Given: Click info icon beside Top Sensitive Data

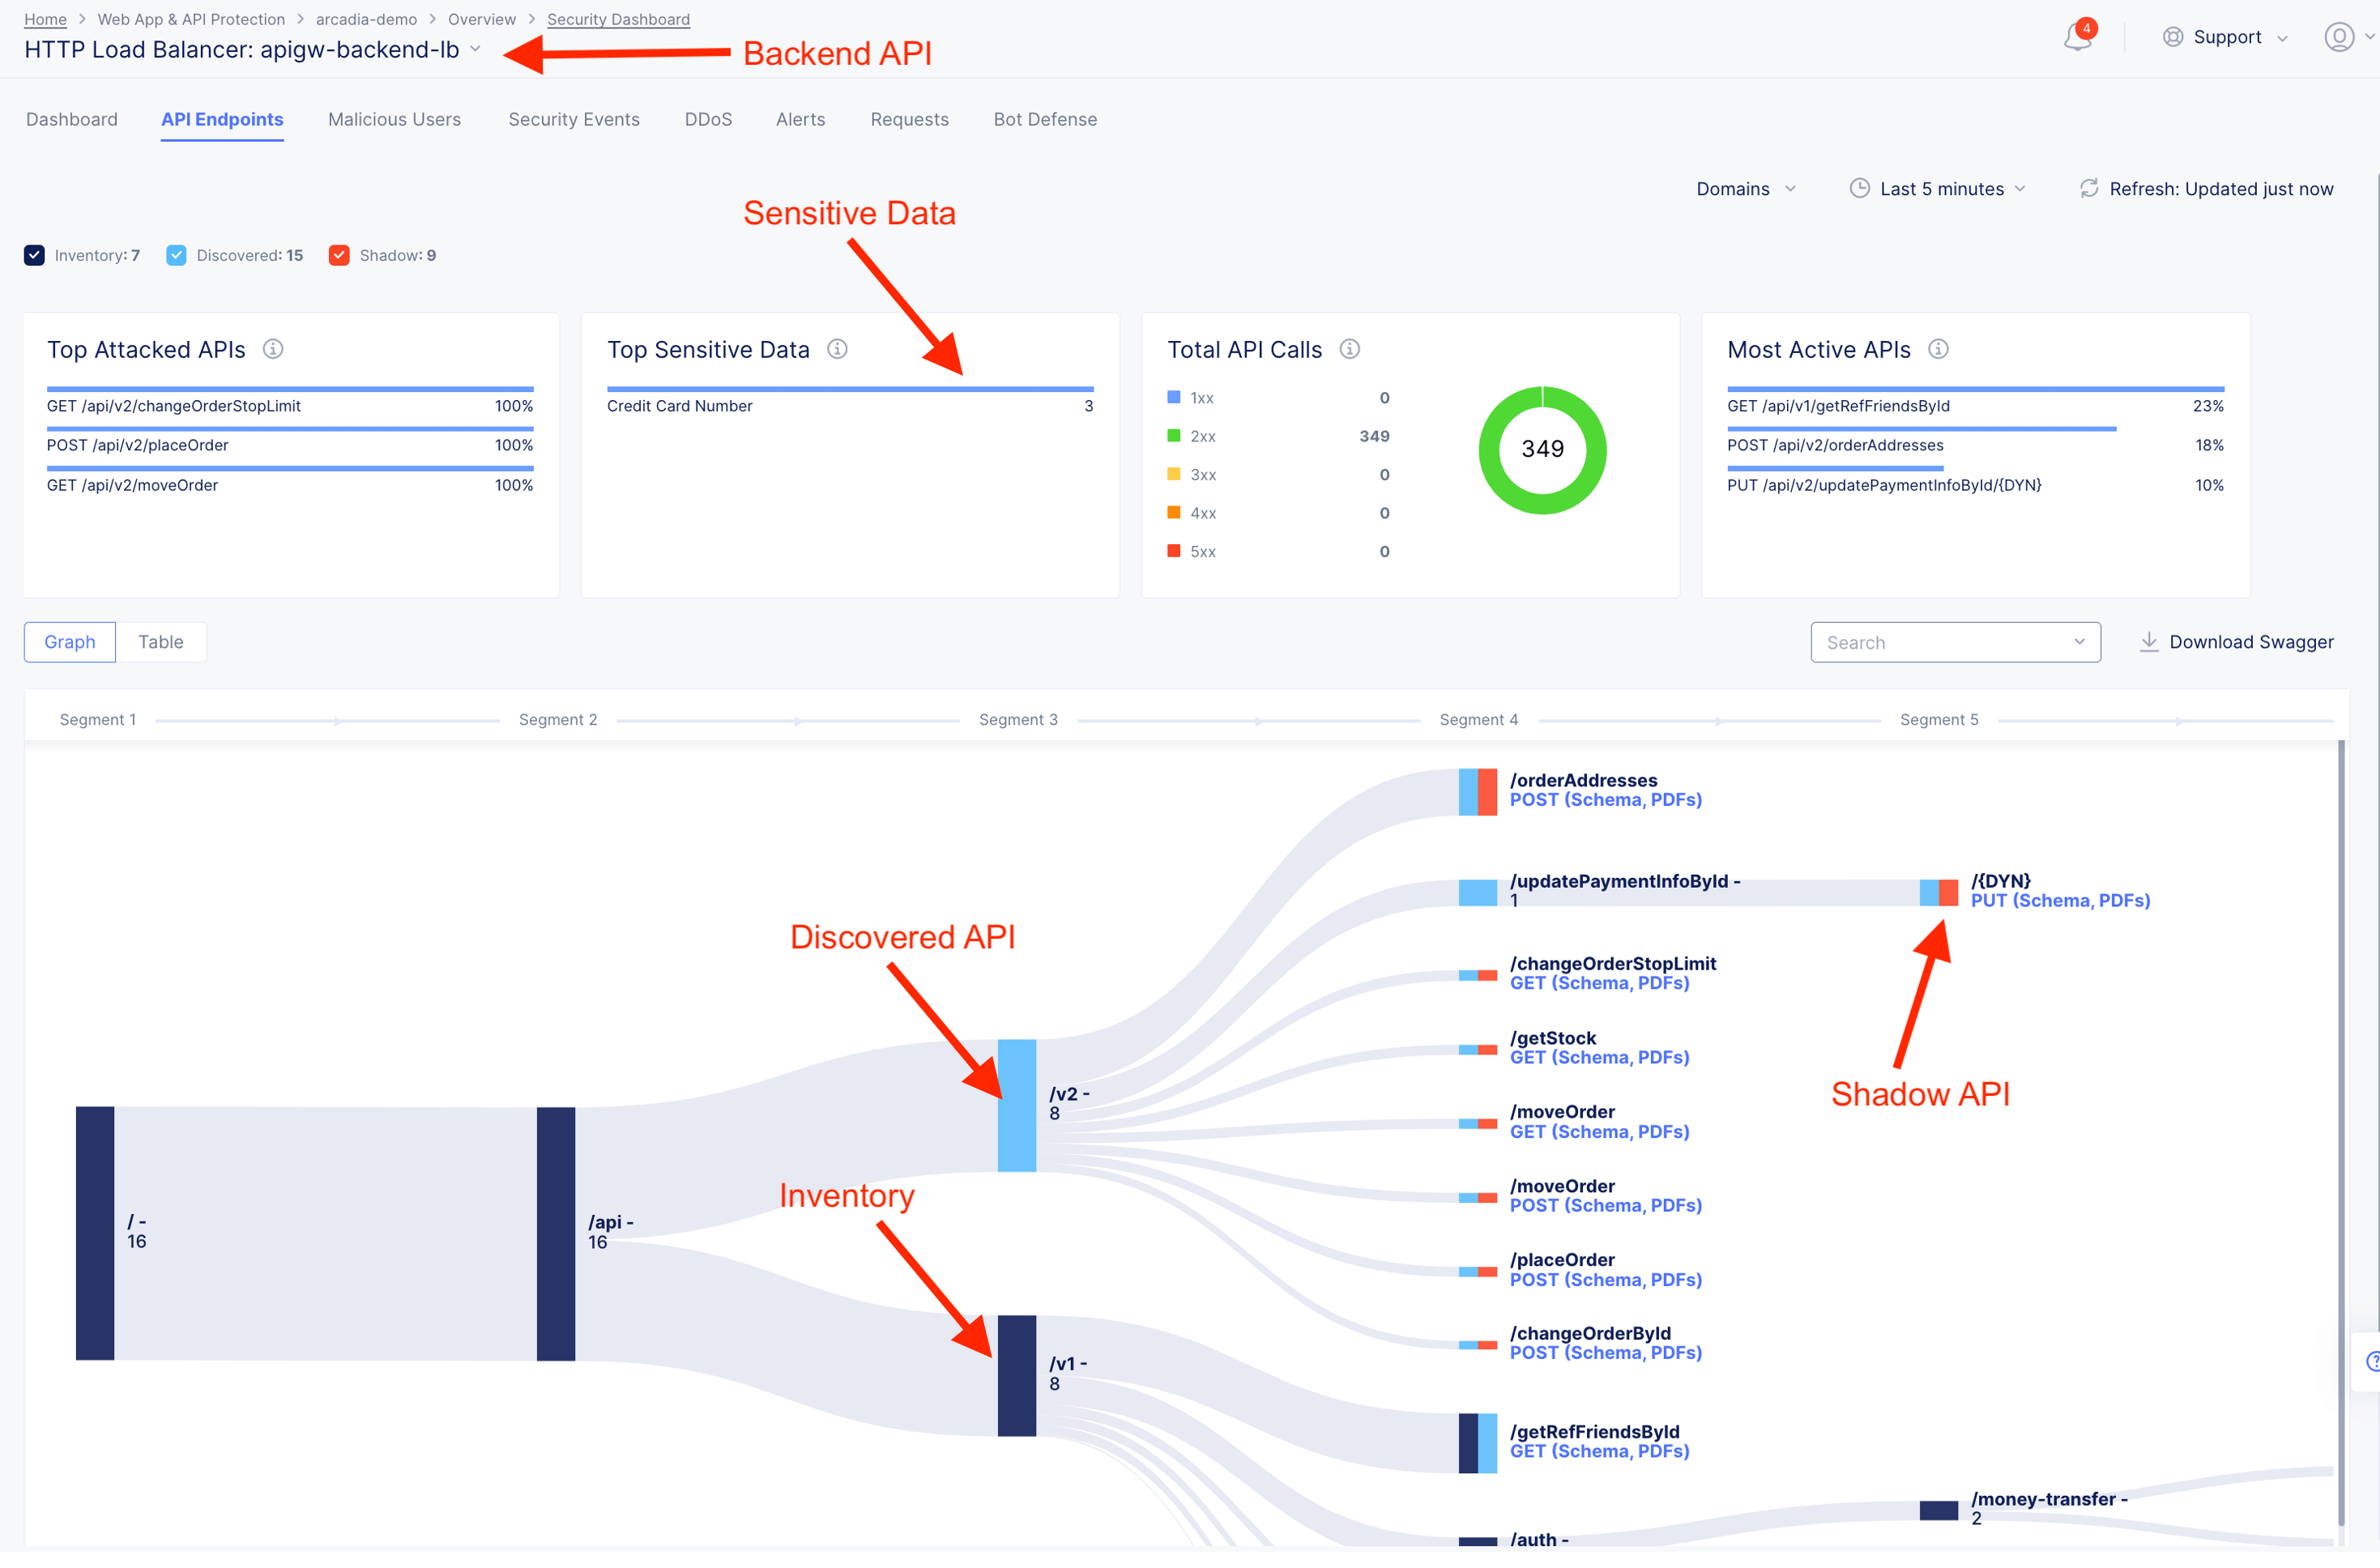Looking at the screenshot, I should click(837, 349).
